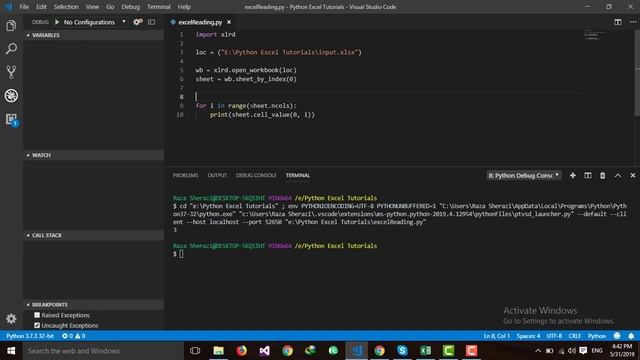Open the Debug menu

(130, 7)
